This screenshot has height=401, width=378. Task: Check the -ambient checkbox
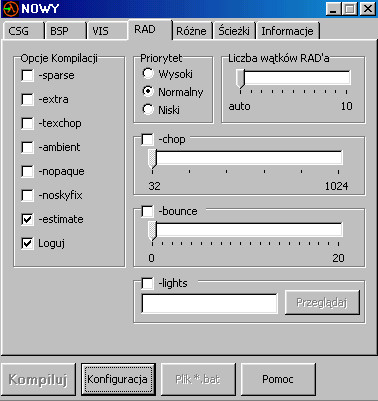27,147
